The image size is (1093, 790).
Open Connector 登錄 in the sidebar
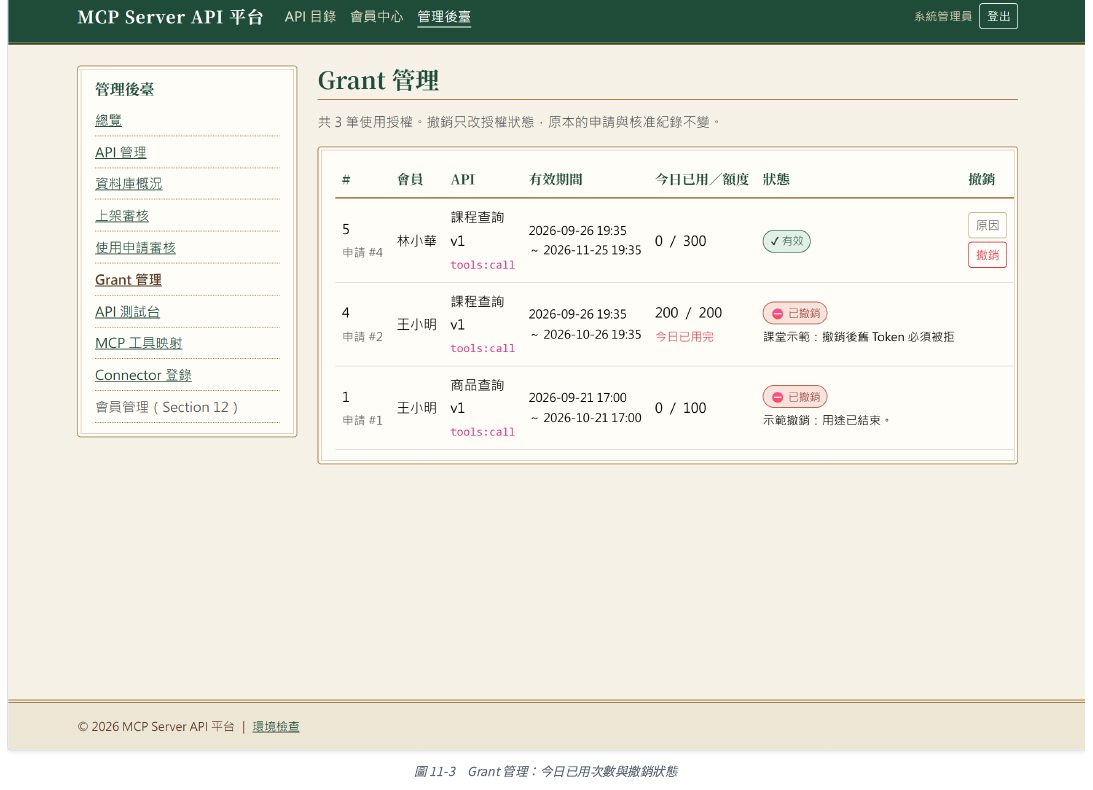143,375
